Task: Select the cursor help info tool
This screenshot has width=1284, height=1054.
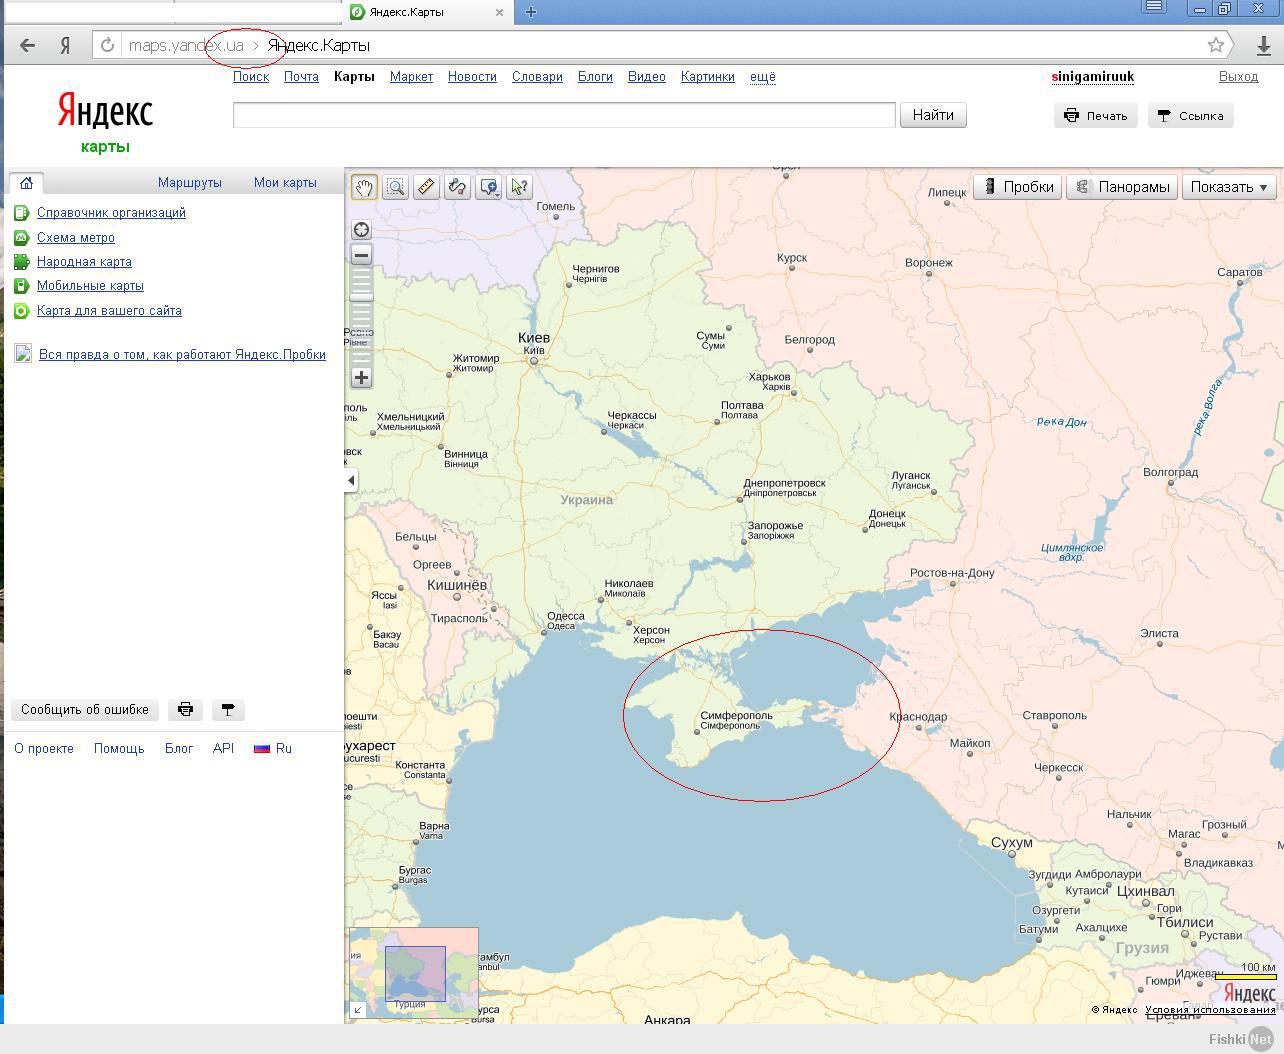Action: (x=519, y=187)
